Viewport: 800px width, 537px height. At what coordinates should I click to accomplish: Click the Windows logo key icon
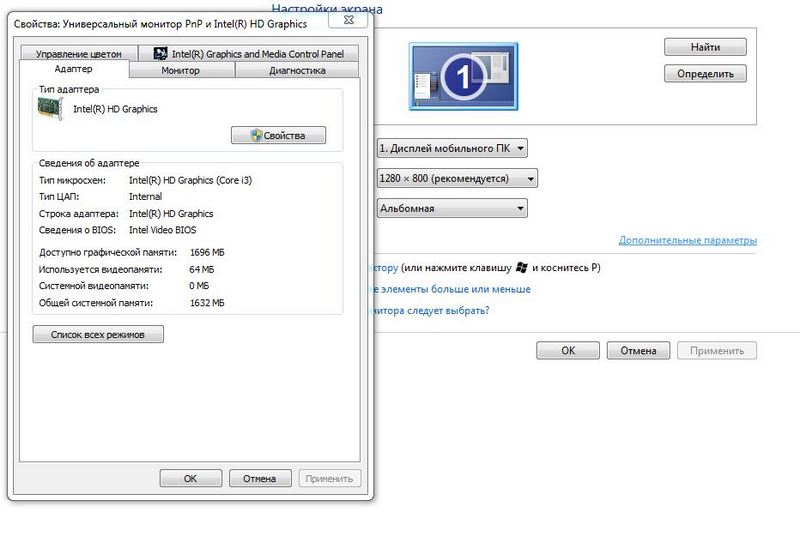click(521, 268)
